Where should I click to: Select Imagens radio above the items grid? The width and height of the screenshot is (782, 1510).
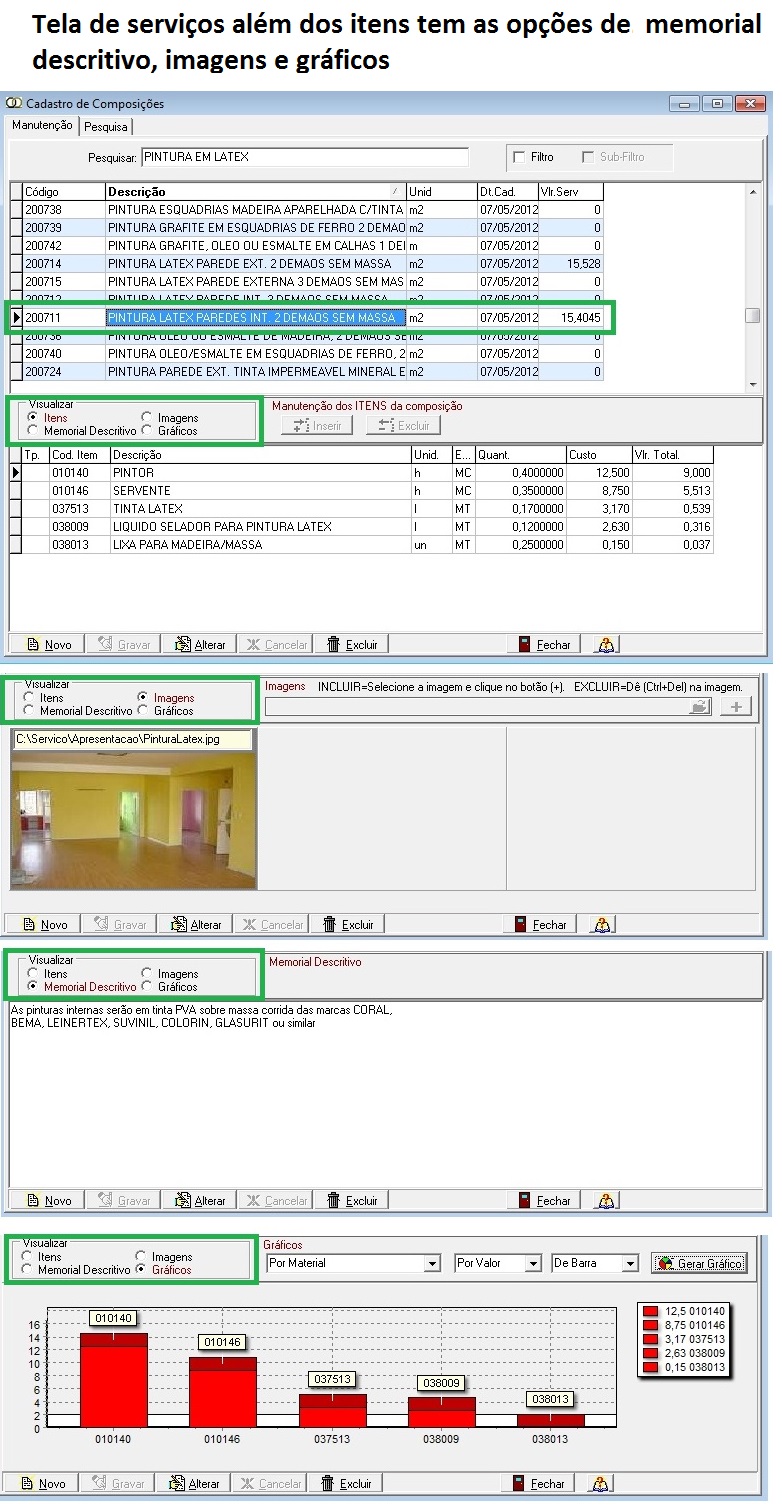[147, 418]
